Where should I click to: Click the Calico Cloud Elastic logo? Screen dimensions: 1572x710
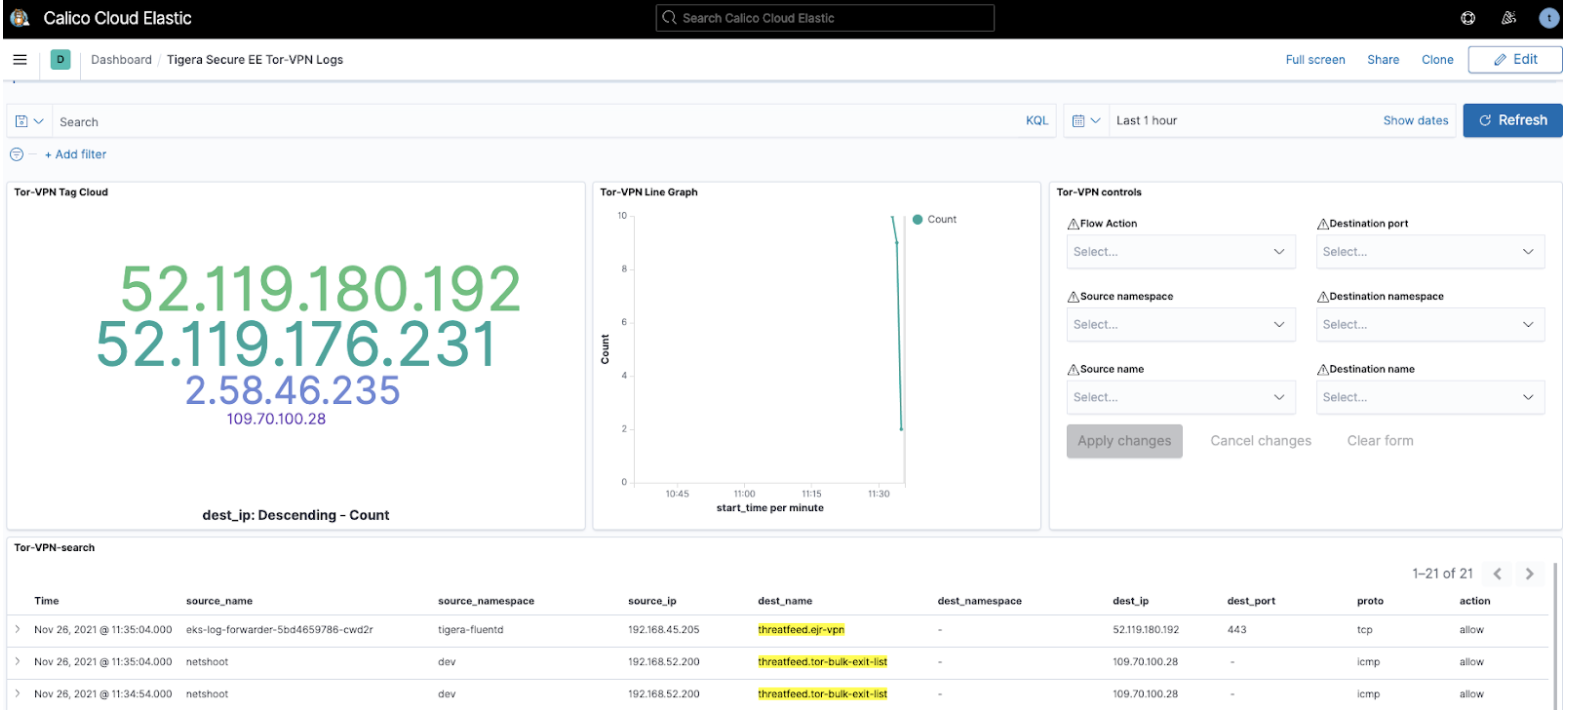(19, 18)
